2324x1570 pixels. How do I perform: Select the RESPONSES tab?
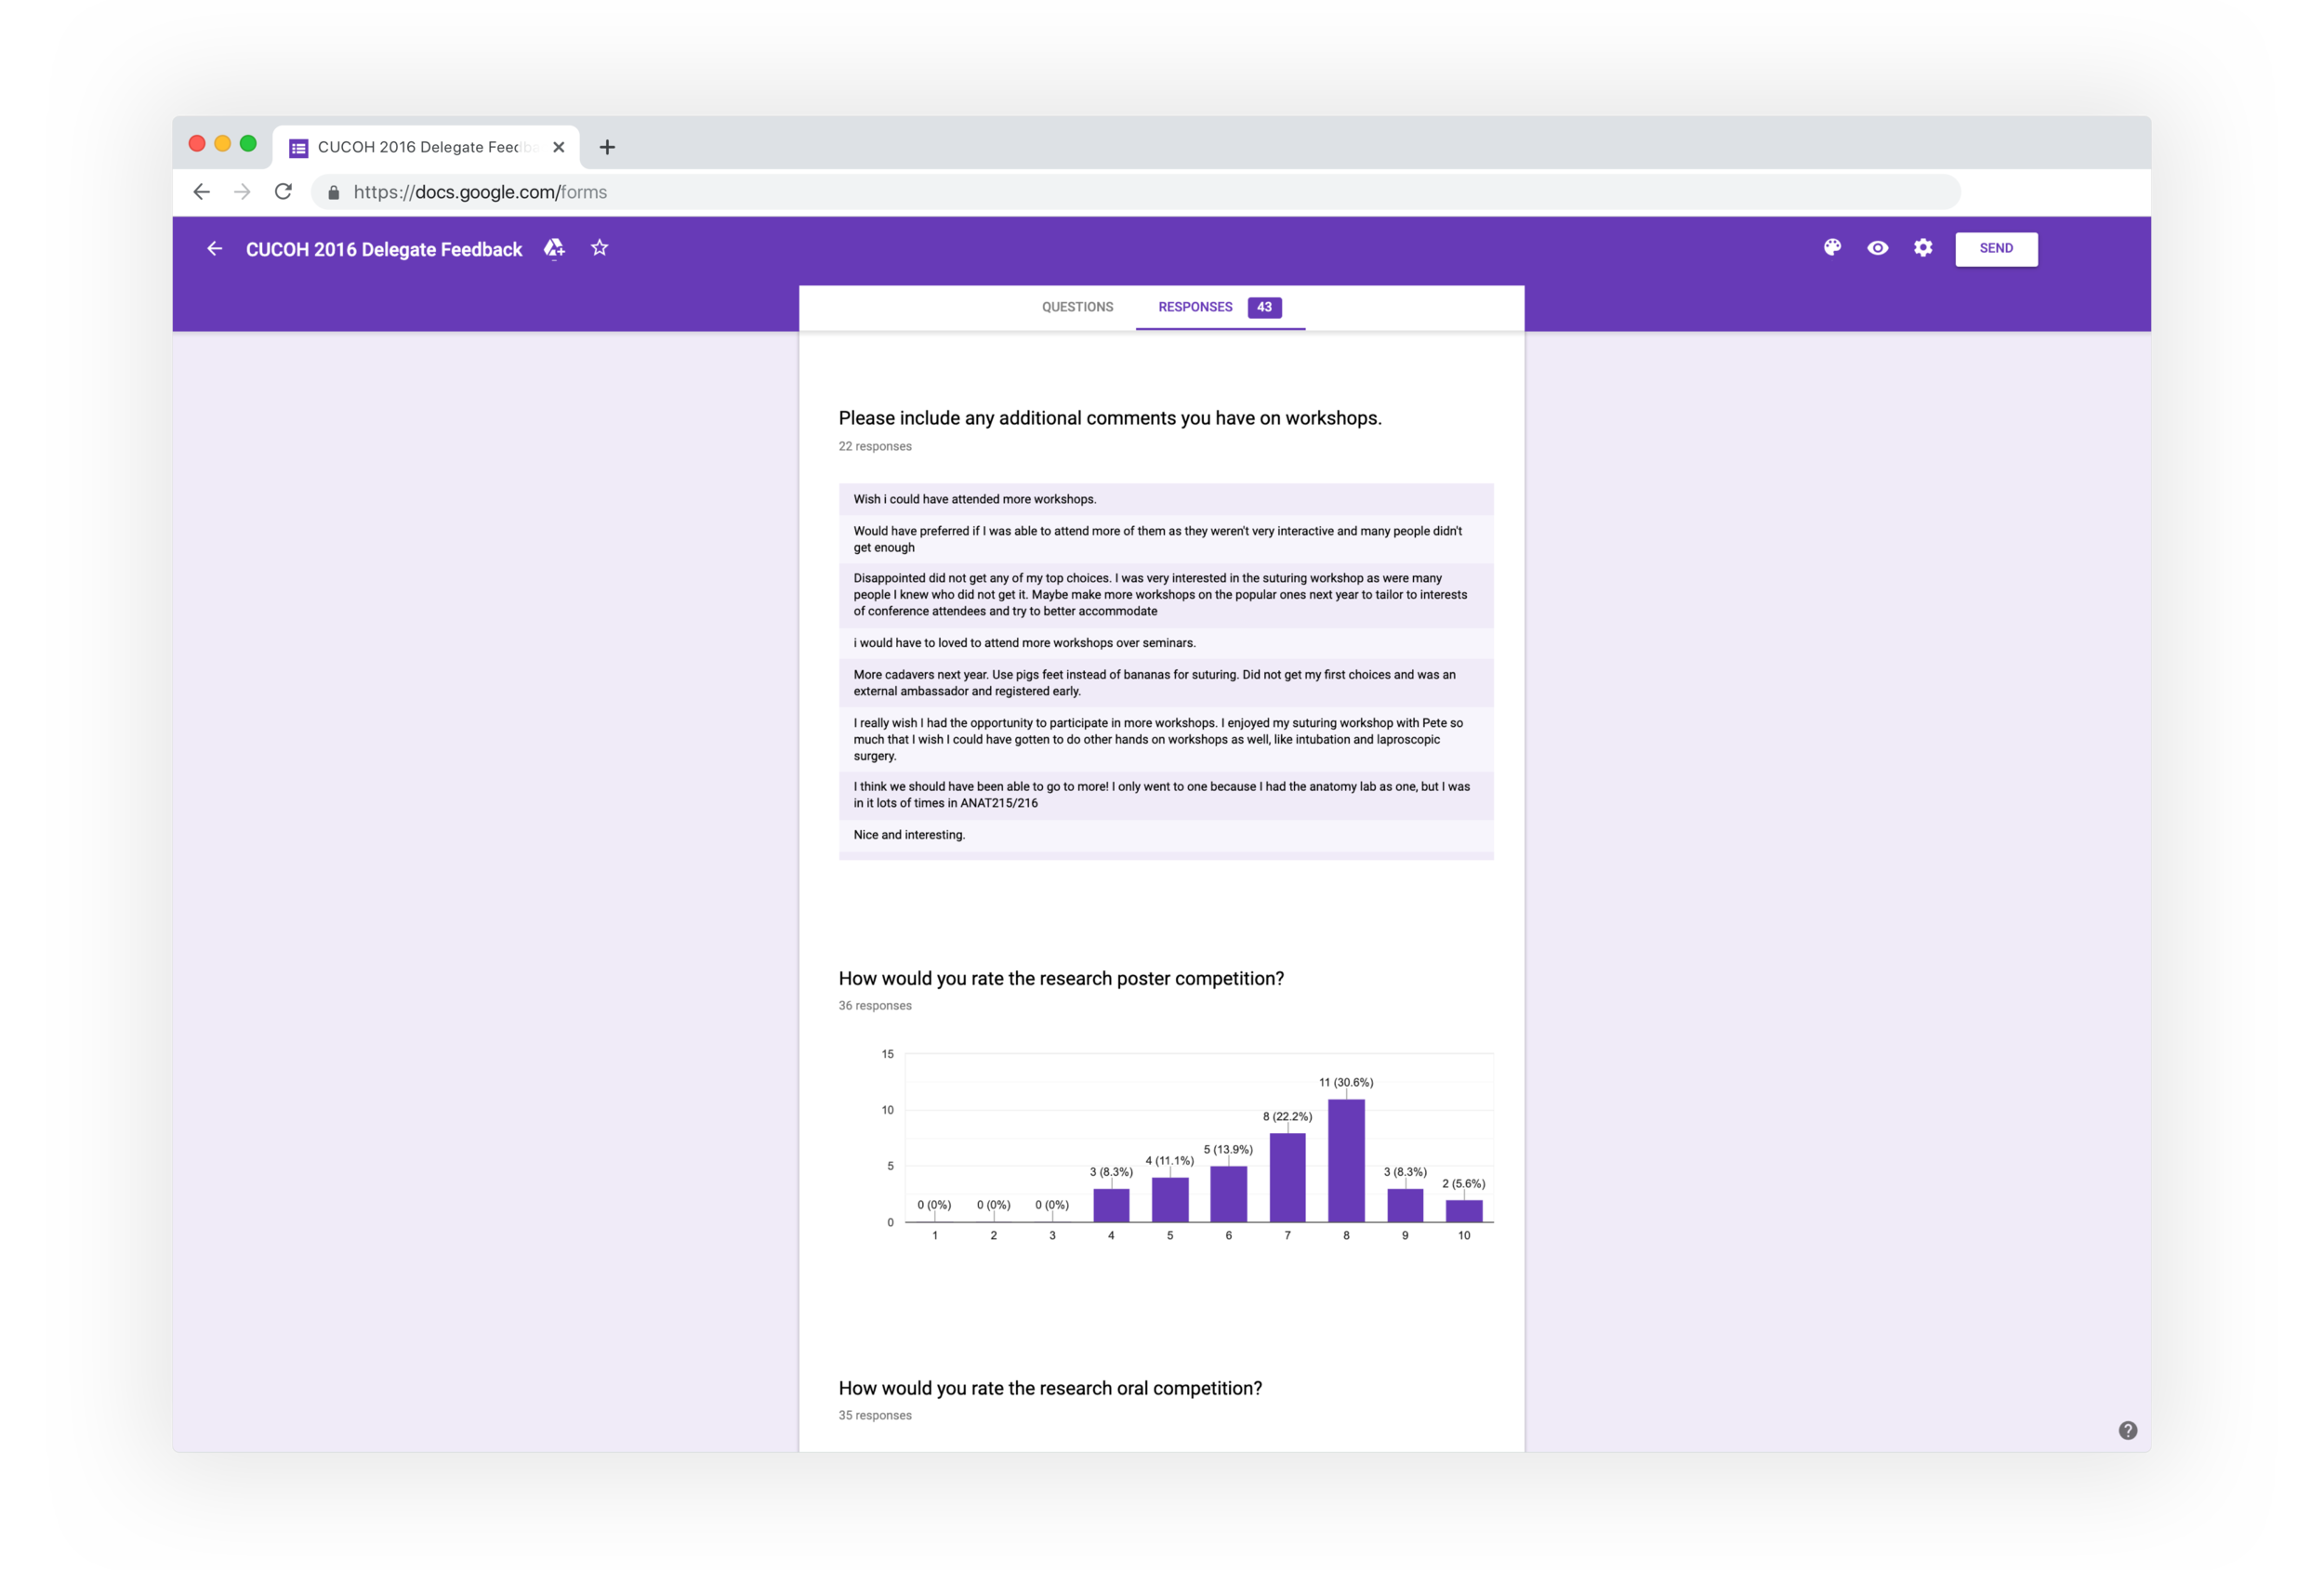click(1195, 307)
